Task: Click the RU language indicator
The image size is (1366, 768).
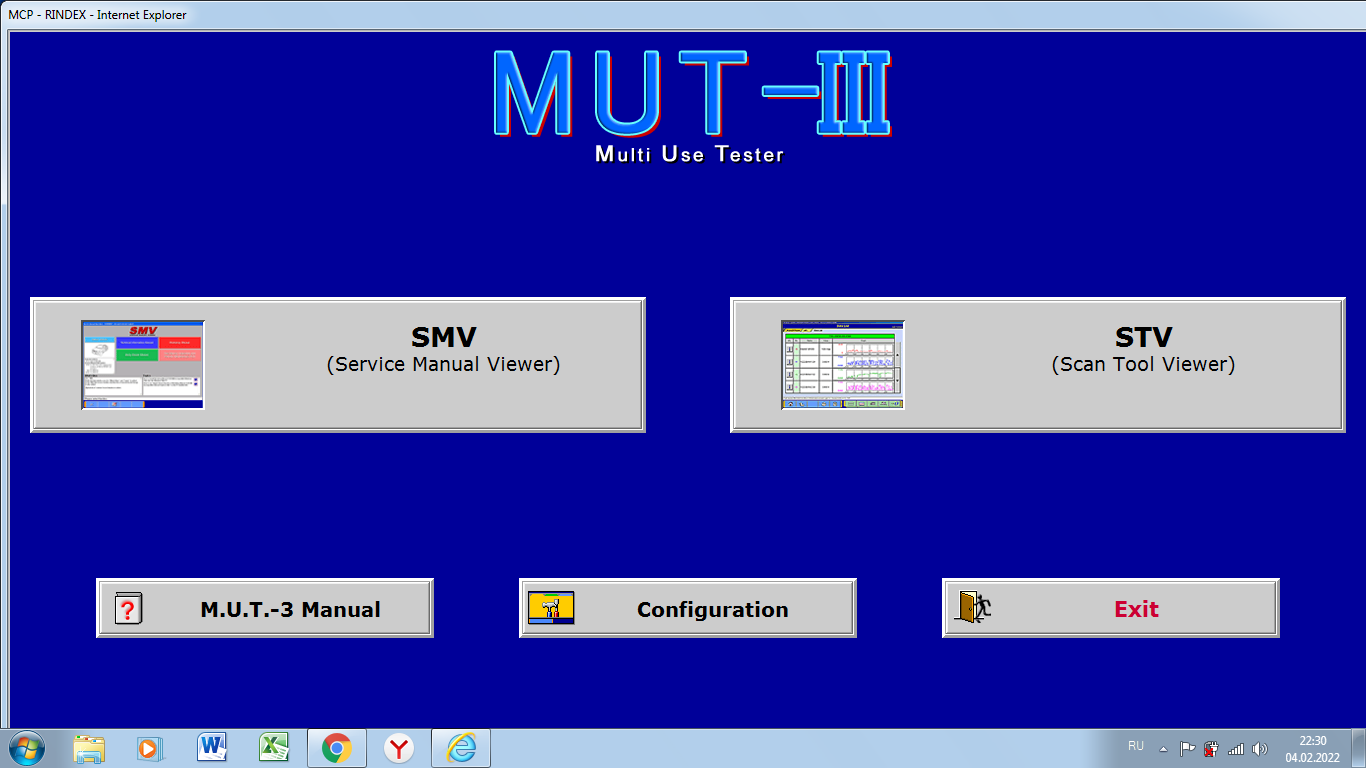Action: [x=1136, y=746]
